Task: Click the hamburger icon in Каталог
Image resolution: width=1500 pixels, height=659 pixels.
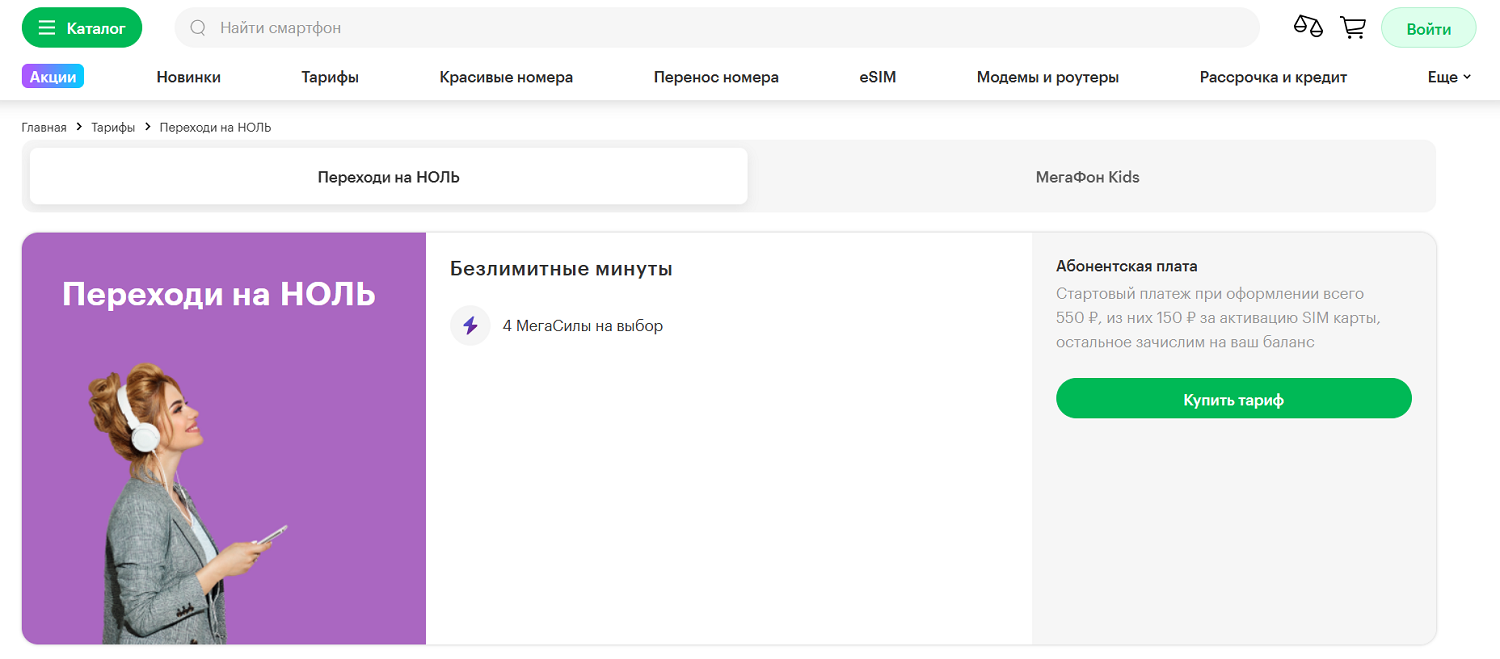Action: (47, 28)
